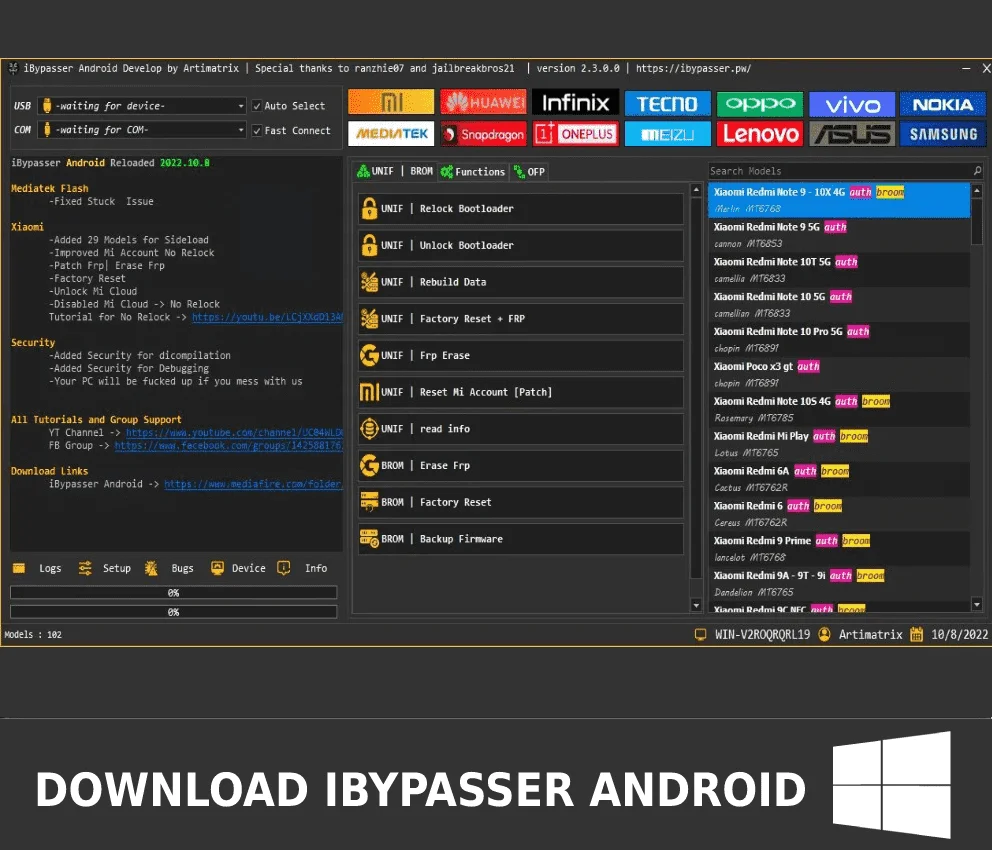Open the FB Group link

pyautogui.click(x=228, y=445)
